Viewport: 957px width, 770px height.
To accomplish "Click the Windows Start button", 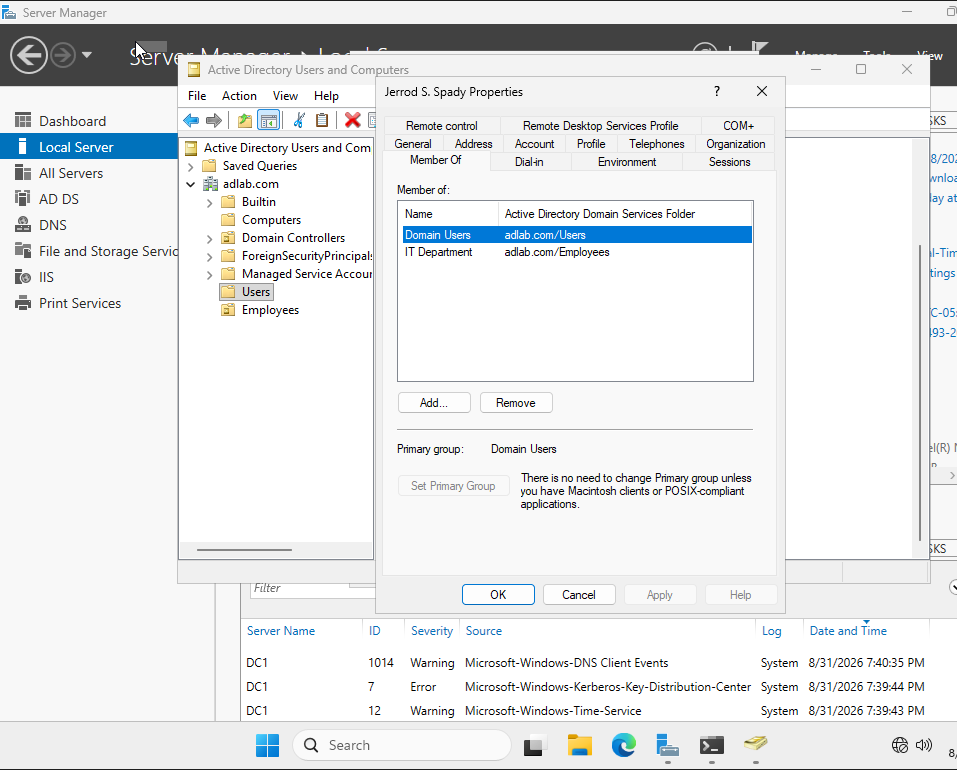I will pyautogui.click(x=267, y=745).
